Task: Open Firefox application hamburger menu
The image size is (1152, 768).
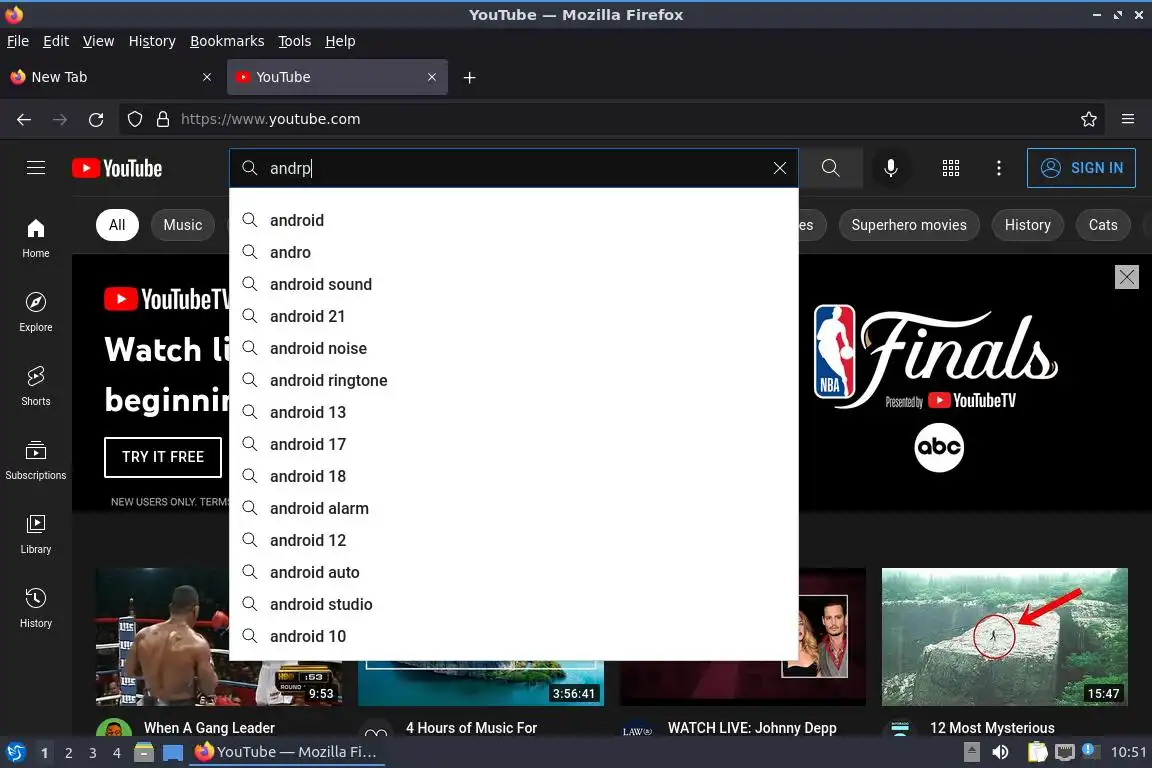Action: tap(1128, 119)
